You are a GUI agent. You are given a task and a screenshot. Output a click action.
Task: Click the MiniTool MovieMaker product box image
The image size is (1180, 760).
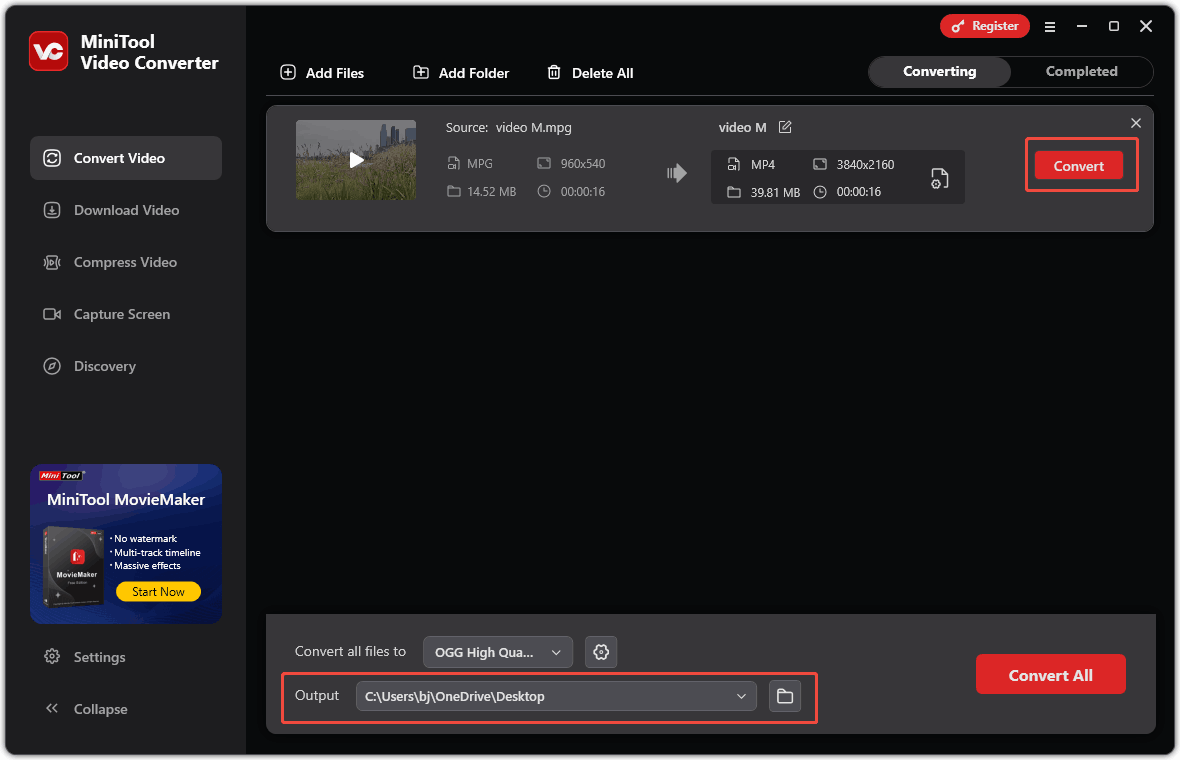point(74,567)
